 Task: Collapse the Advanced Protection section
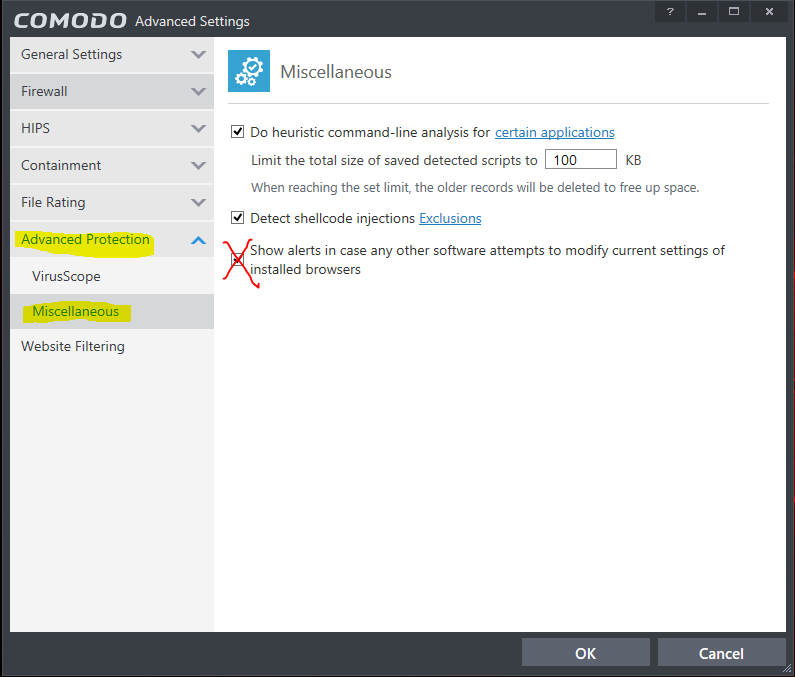coord(198,240)
